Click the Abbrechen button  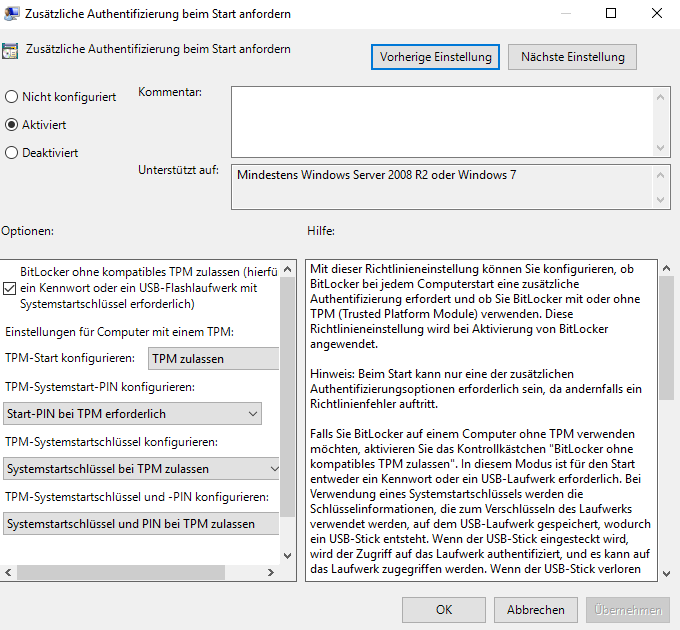(536, 610)
